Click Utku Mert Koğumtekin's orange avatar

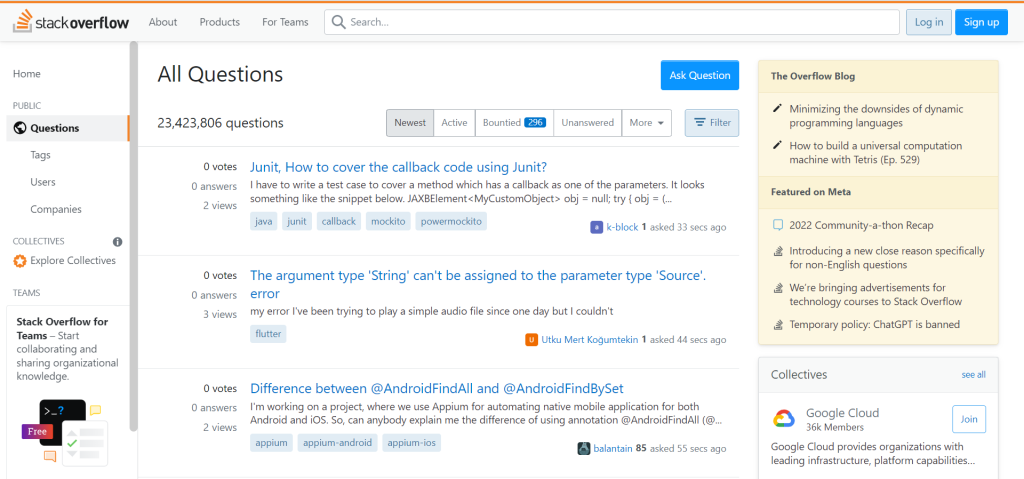pyautogui.click(x=531, y=340)
